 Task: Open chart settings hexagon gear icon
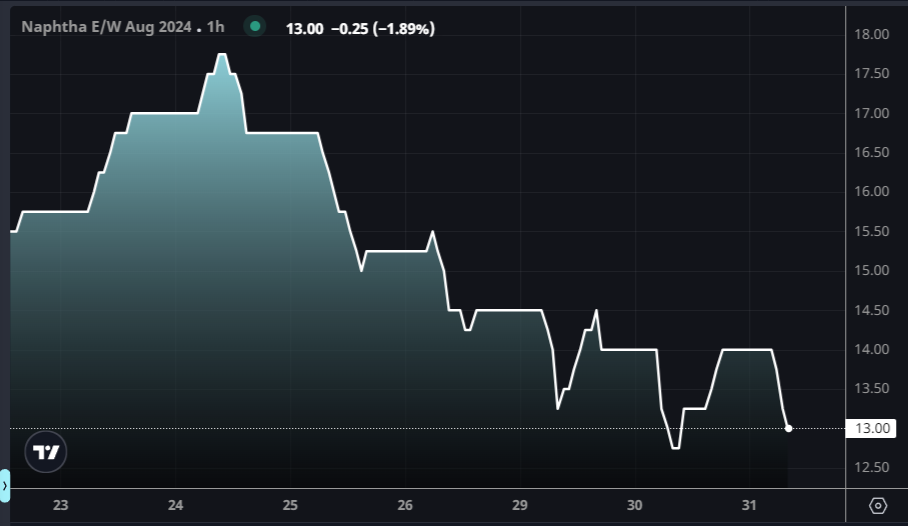click(878, 506)
